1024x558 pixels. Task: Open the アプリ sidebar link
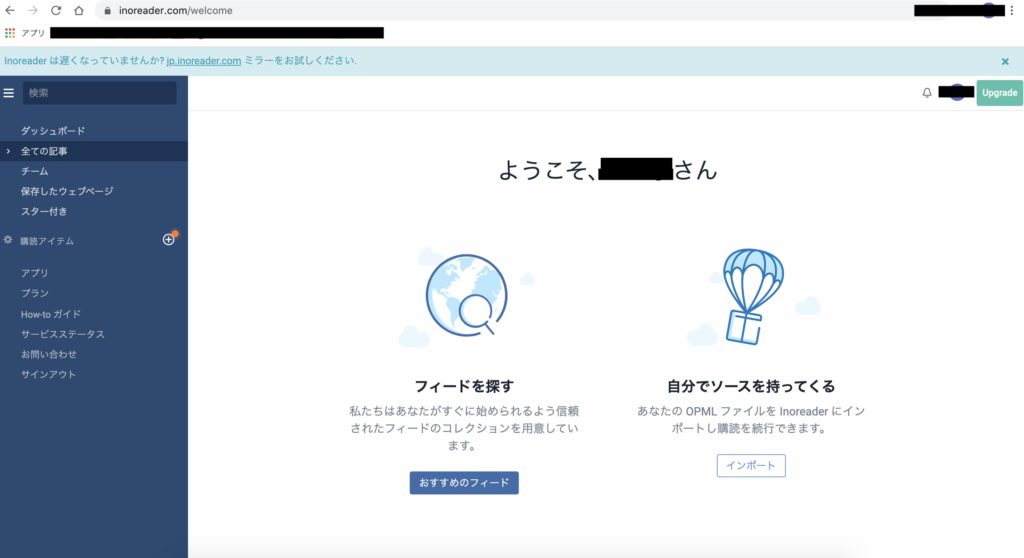point(34,273)
